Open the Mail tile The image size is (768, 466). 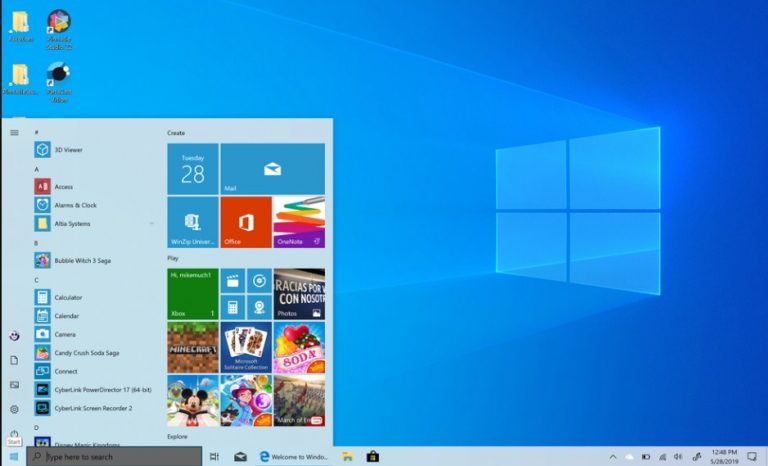point(272,169)
